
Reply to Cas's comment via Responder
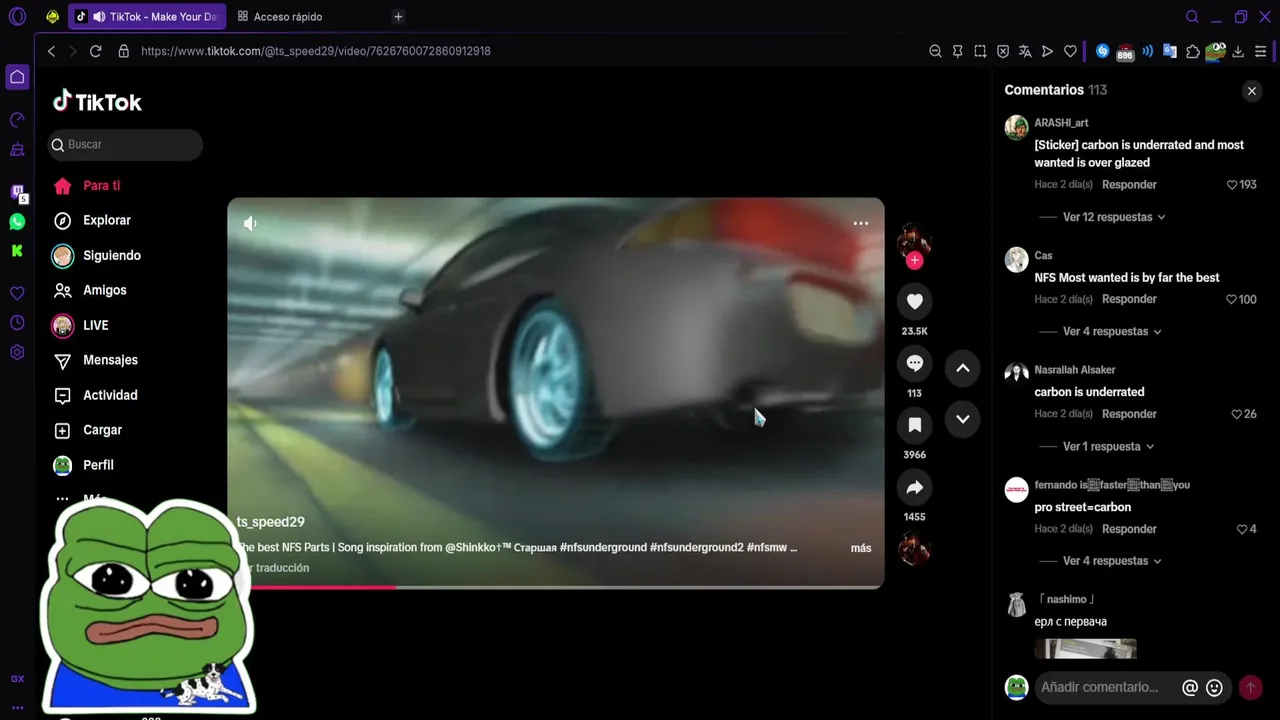tap(1129, 299)
